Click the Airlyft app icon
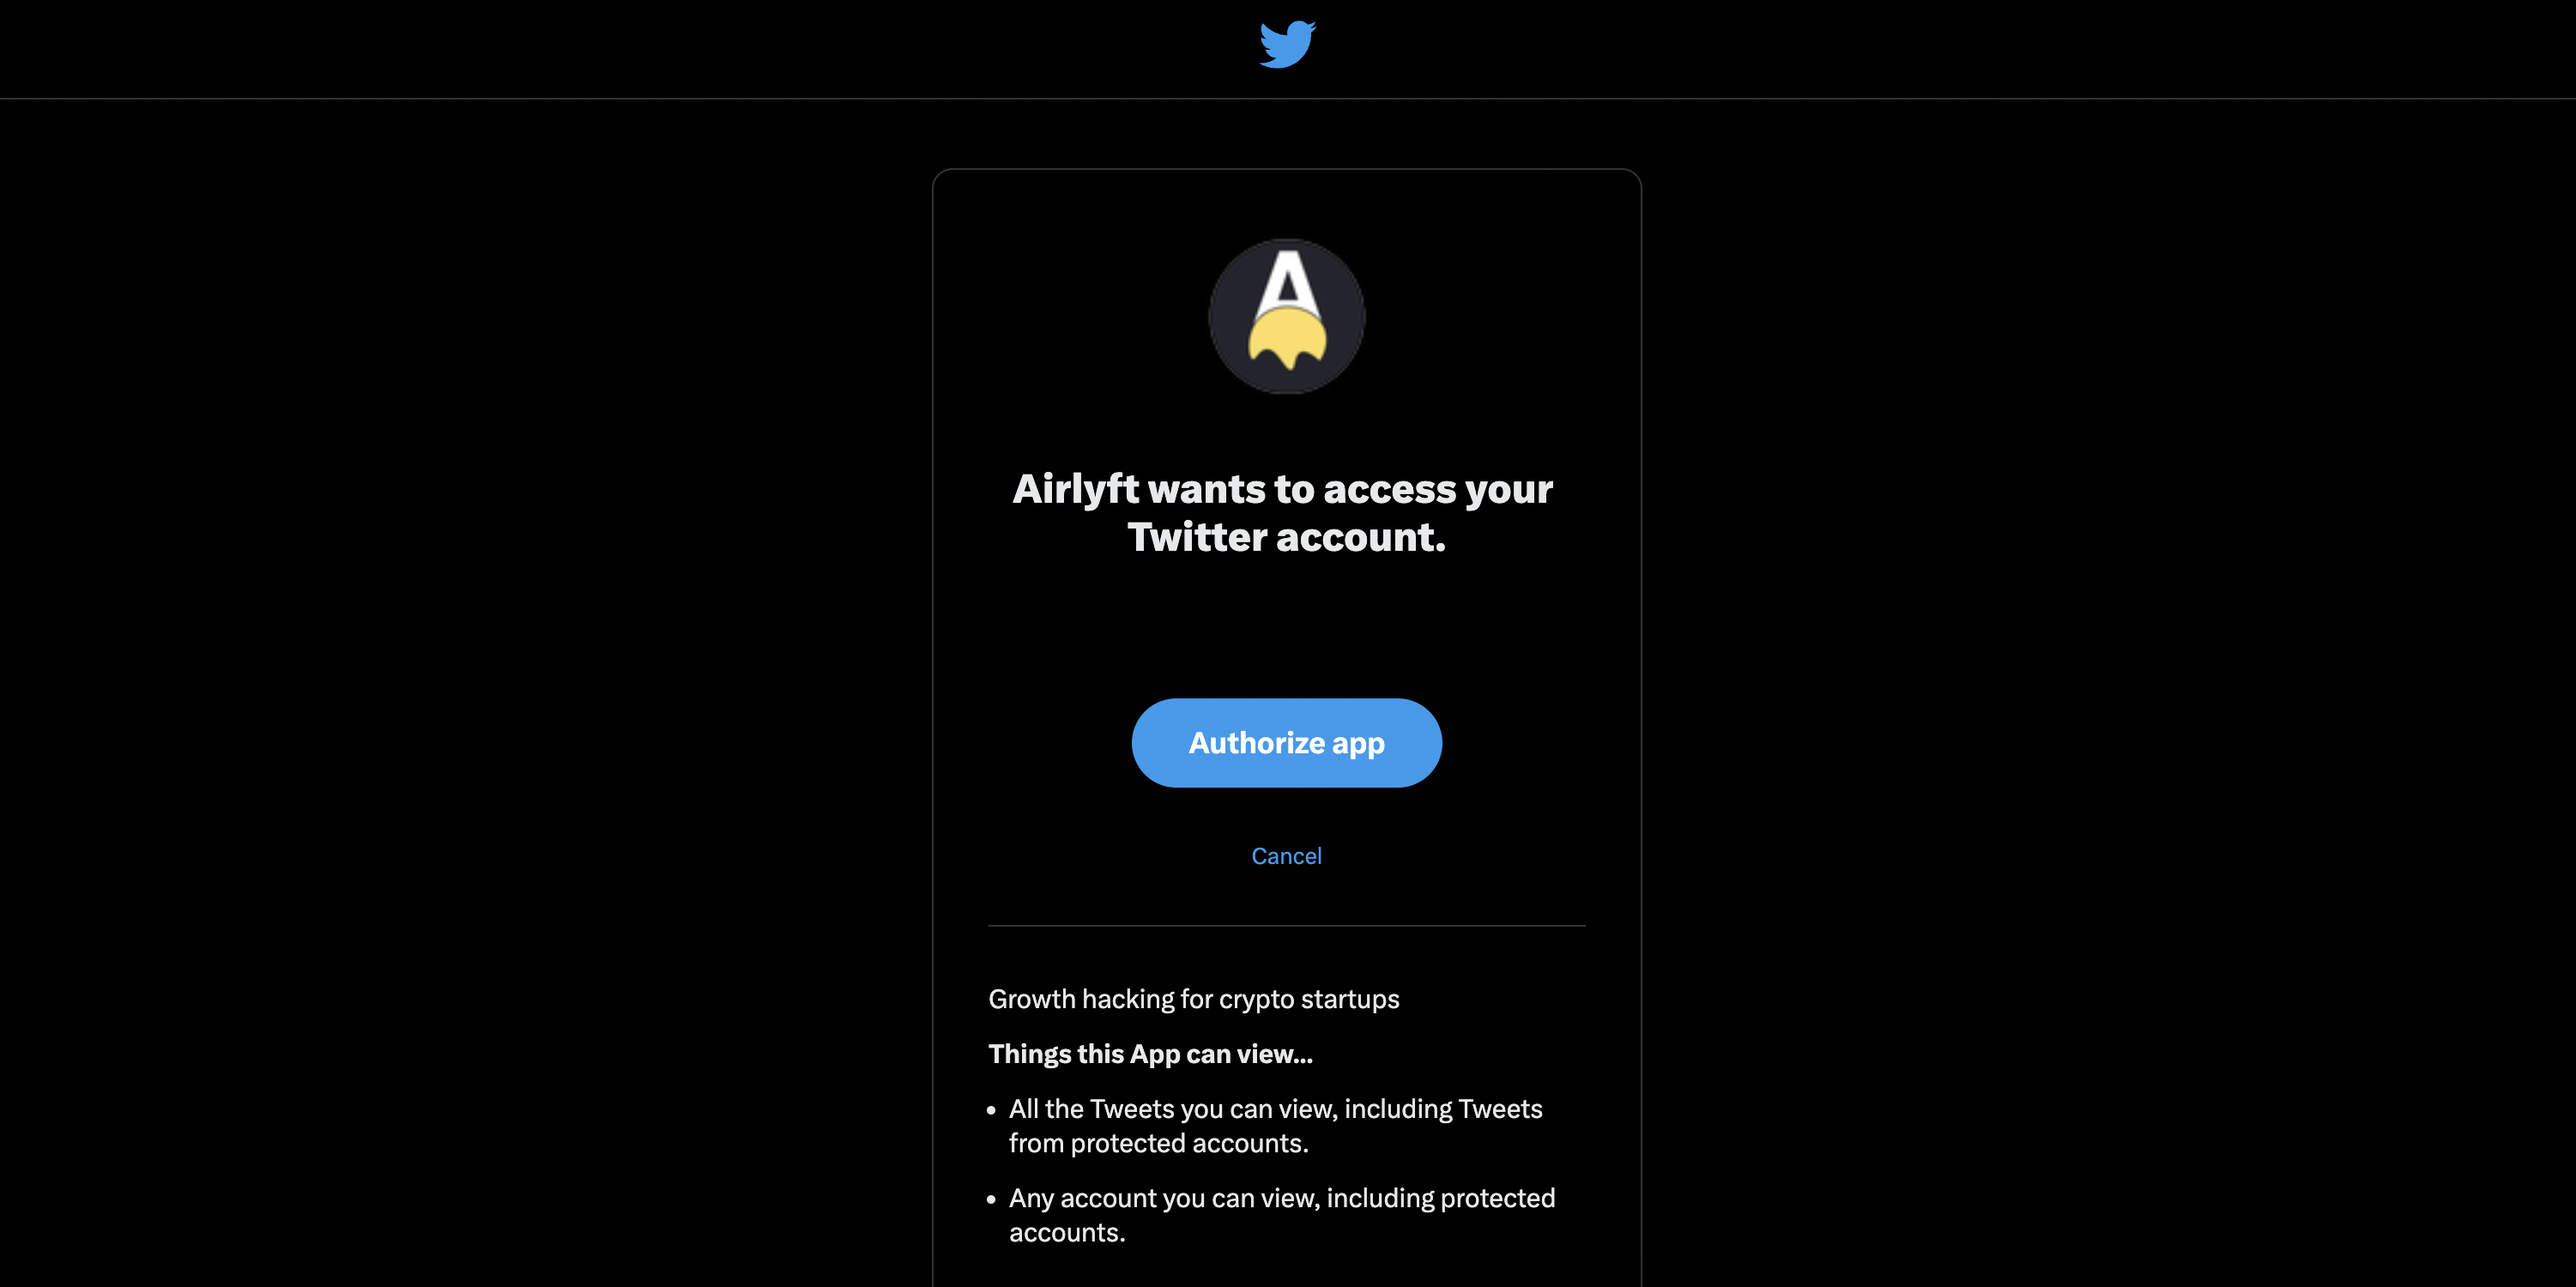 [x=1286, y=316]
